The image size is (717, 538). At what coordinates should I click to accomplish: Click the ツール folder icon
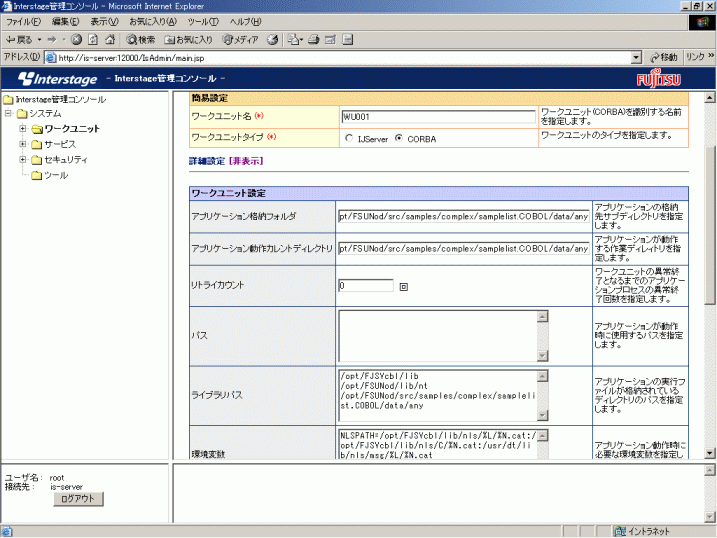(37, 175)
